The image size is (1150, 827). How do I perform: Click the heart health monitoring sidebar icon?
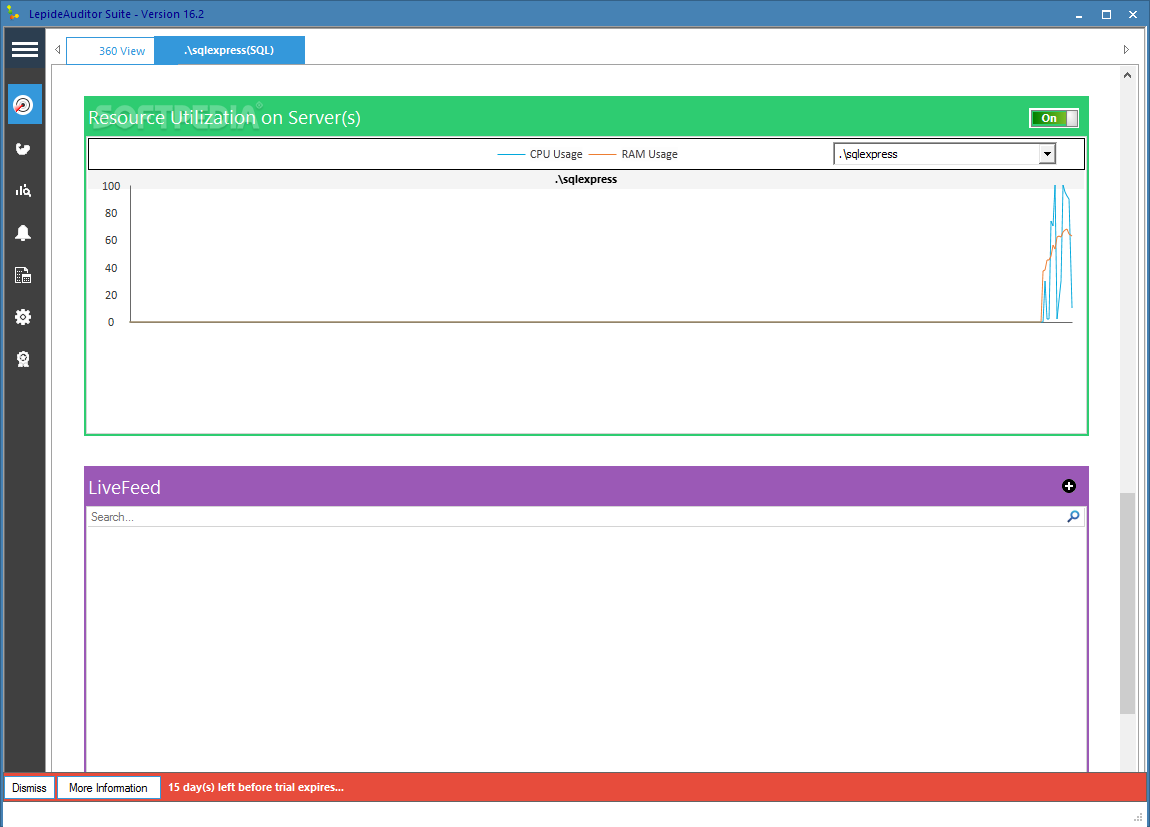tap(23, 149)
